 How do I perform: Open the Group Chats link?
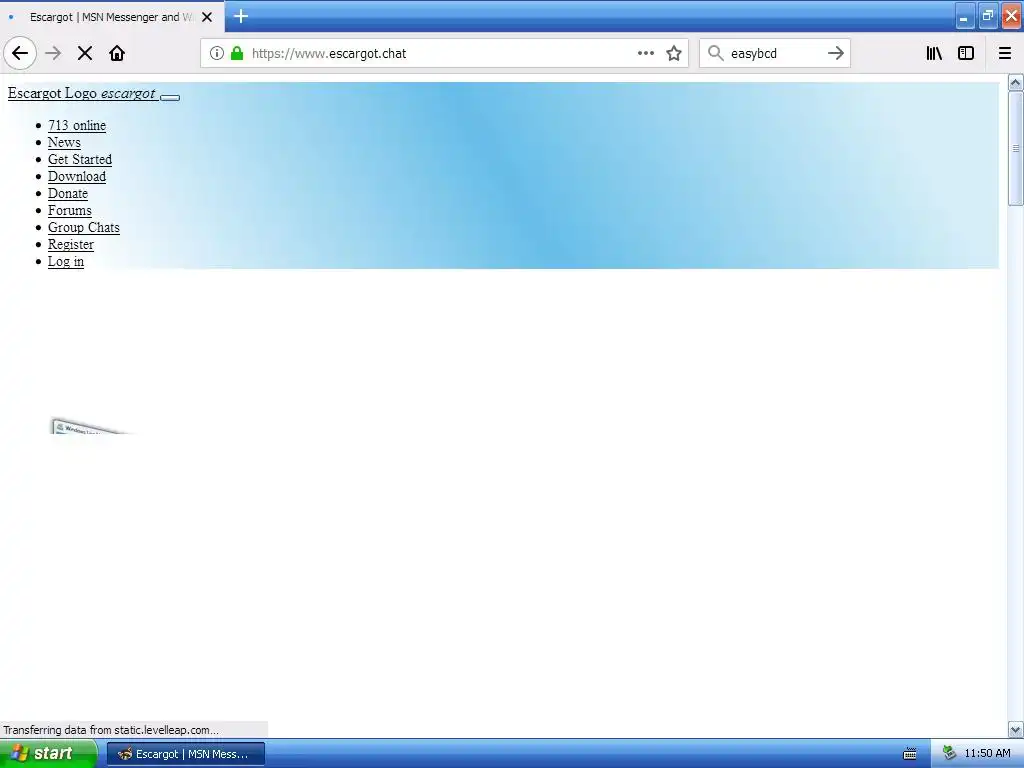tap(84, 227)
